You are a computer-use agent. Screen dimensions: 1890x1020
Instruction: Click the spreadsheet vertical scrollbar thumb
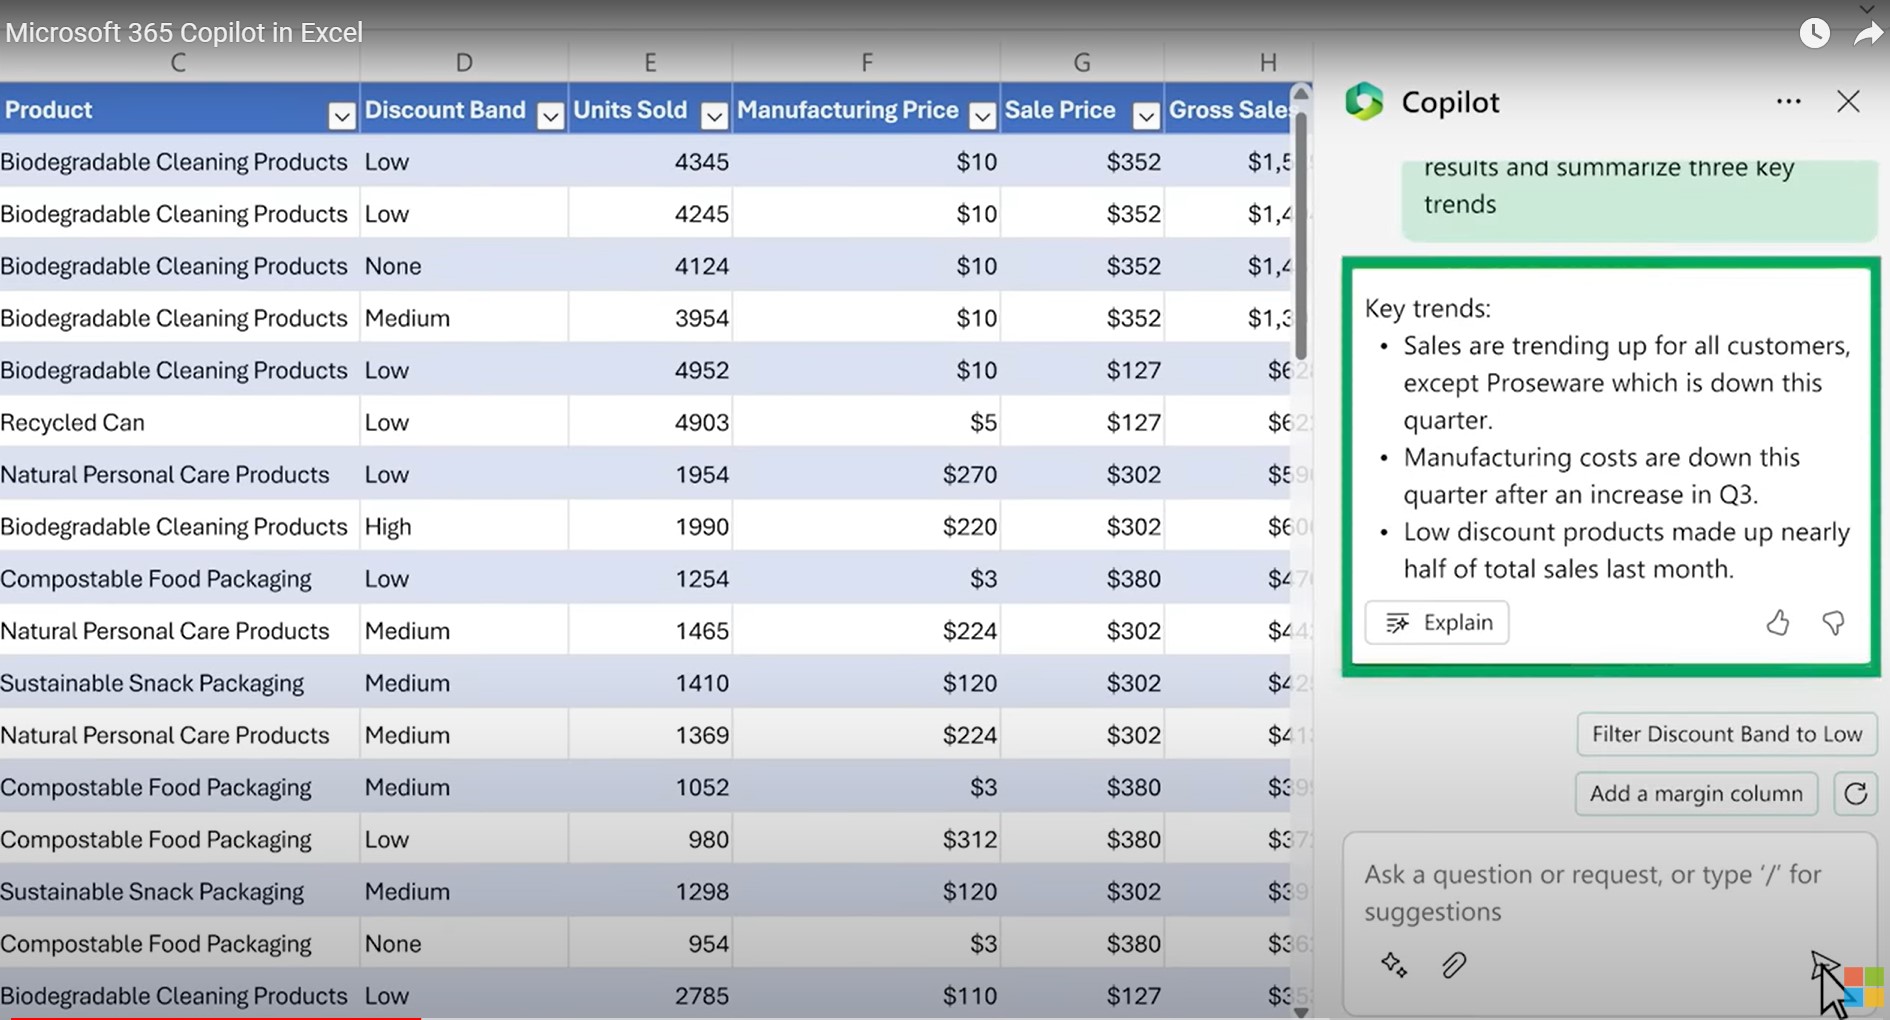click(1300, 235)
